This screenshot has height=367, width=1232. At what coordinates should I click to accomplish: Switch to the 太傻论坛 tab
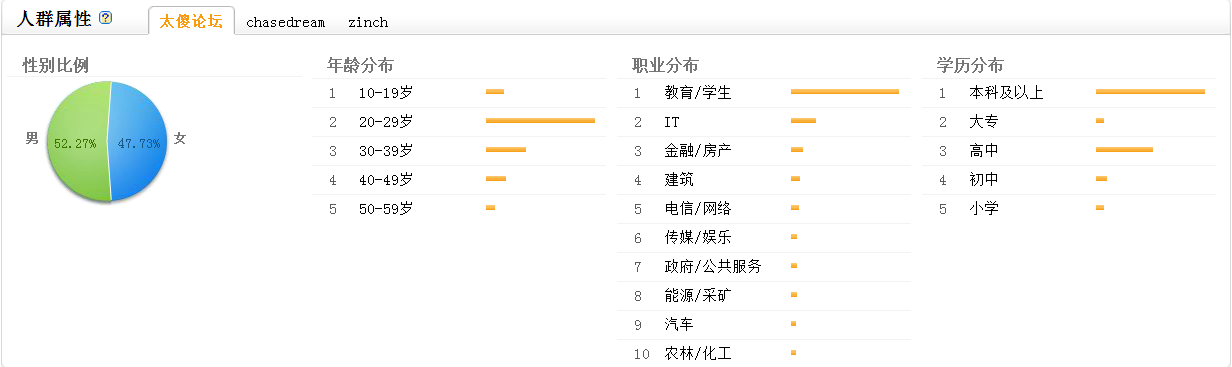coord(191,21)
